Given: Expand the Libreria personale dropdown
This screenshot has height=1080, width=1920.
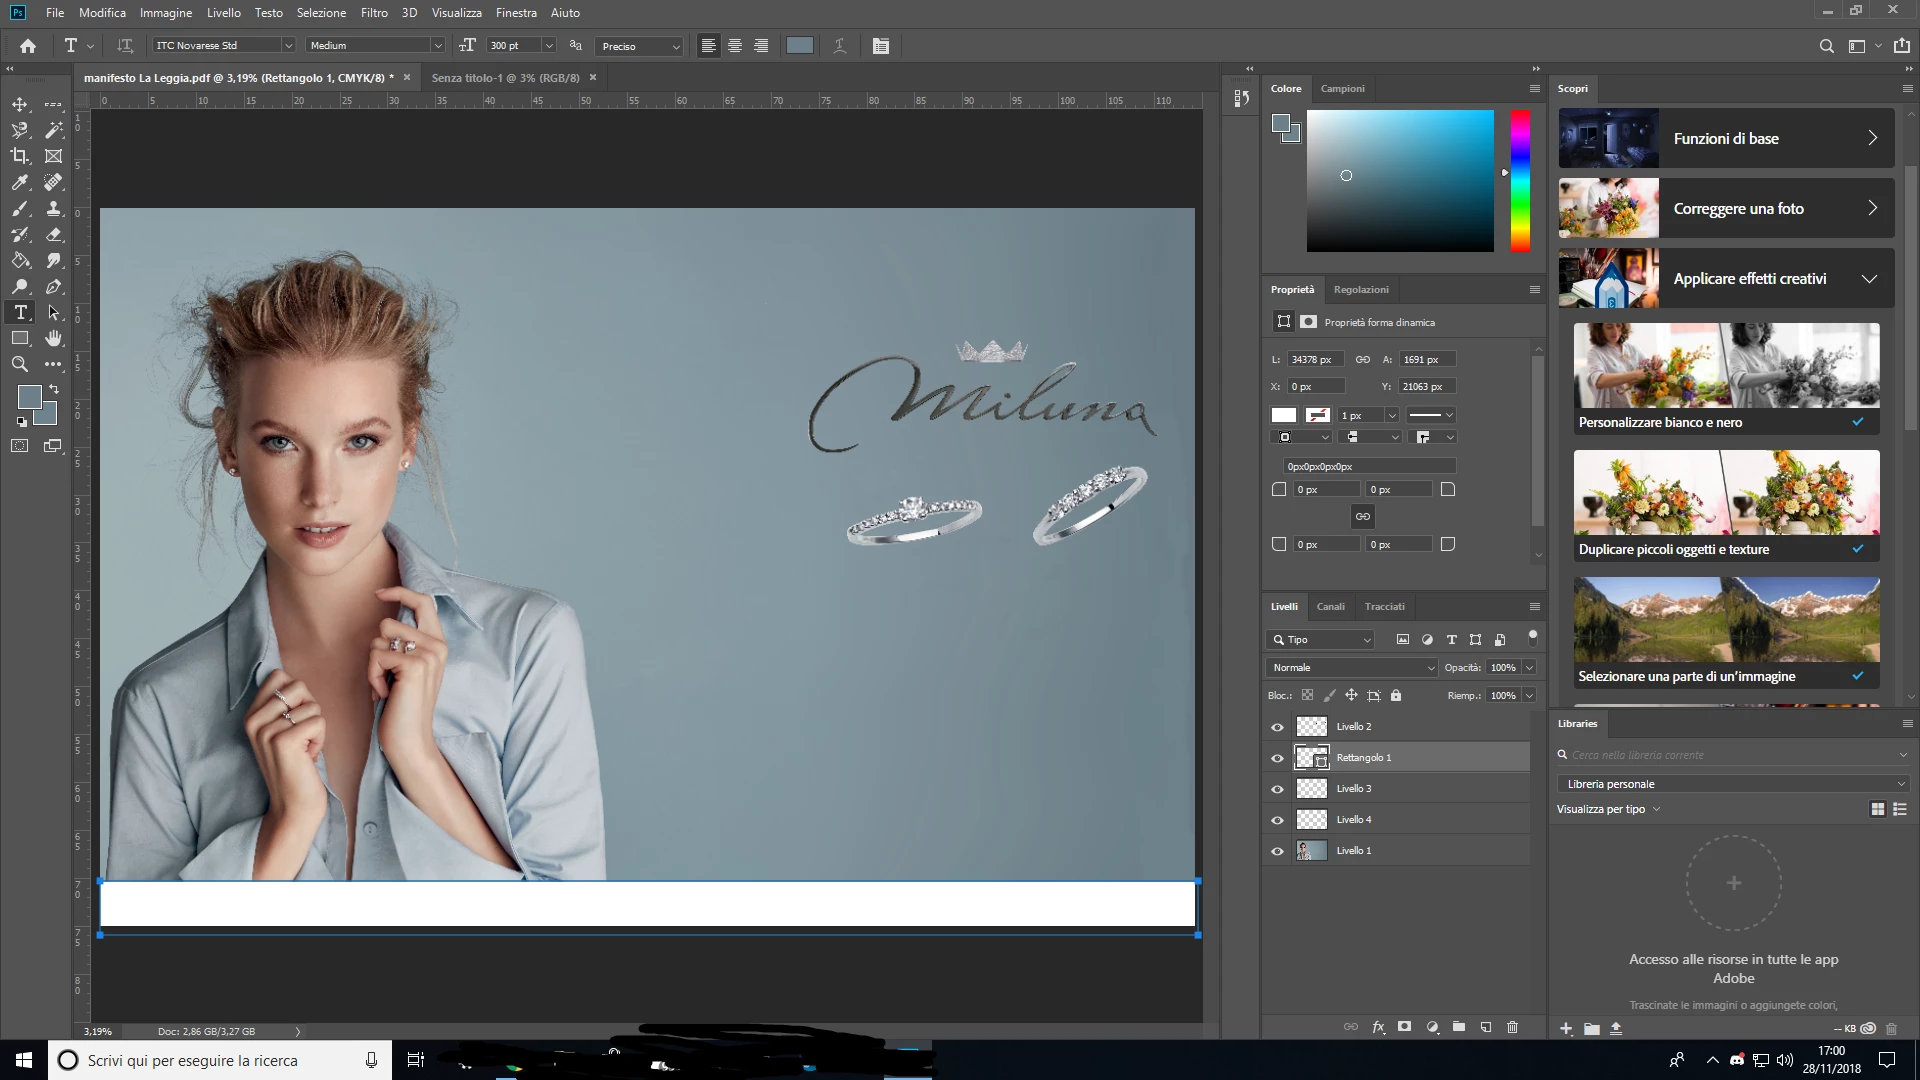Looking at the screenshot, I should [x=1732, y=784].
